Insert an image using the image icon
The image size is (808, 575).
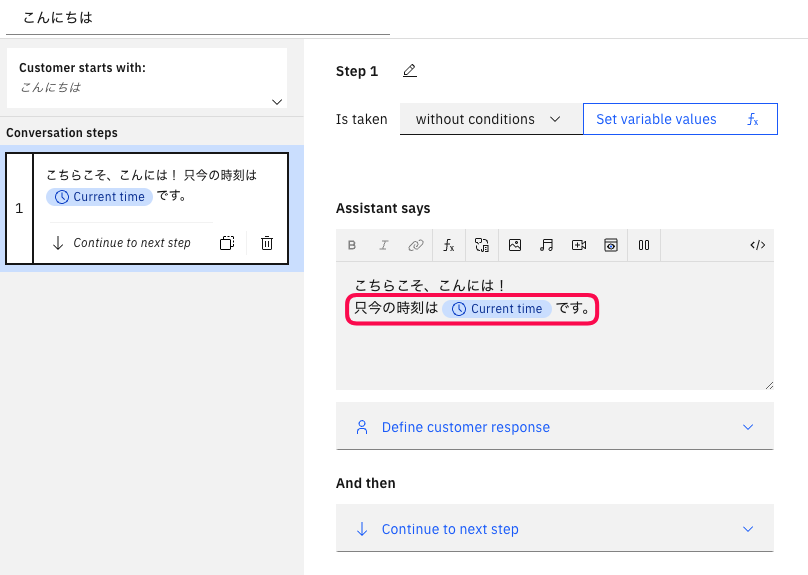click(x=515, y=245)
